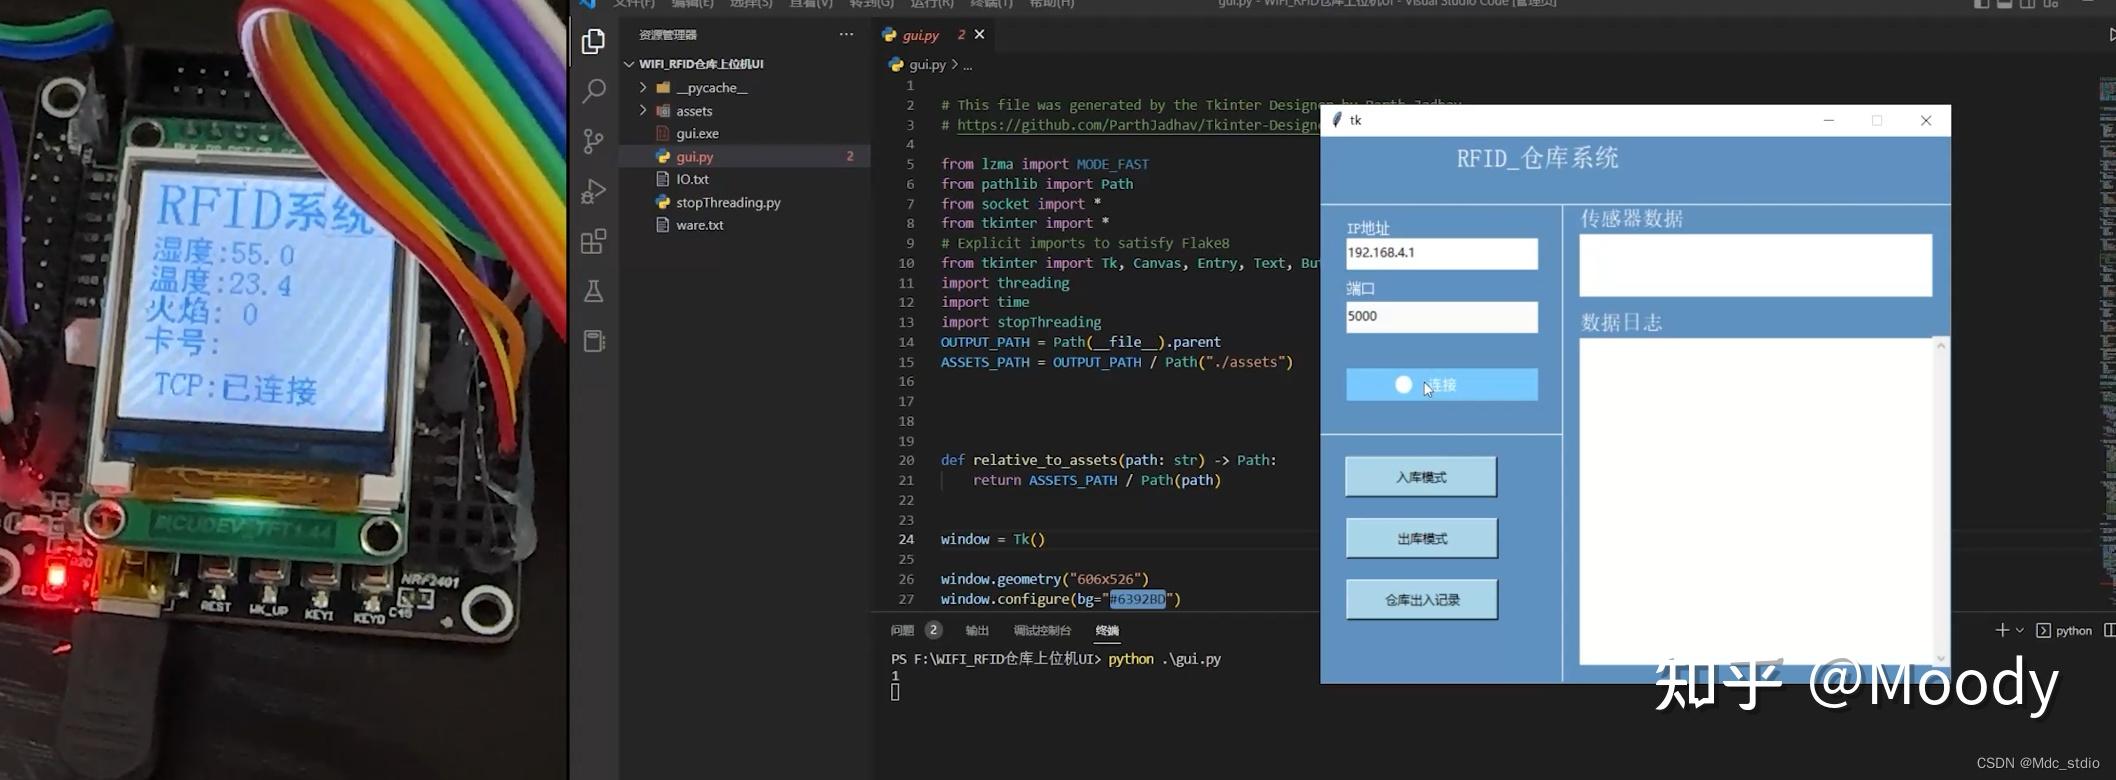Click the 数据日志 scrollbar up arrow
Screen dimensions: 2116x780
tap(1941, 346)
